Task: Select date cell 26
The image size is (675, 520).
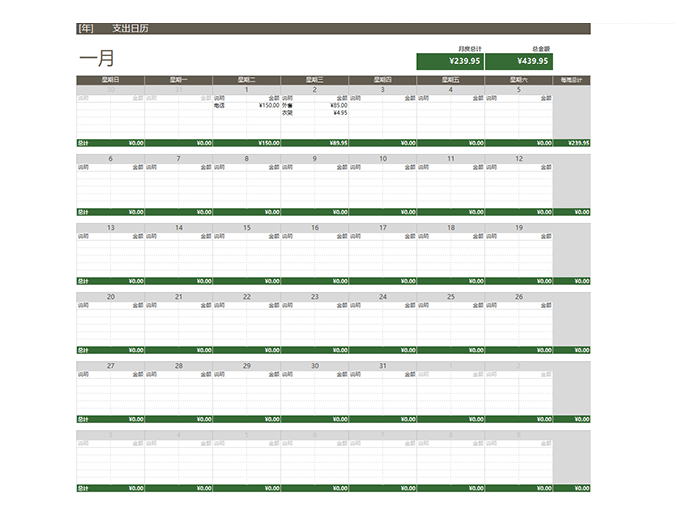Action: pos(519,297)
